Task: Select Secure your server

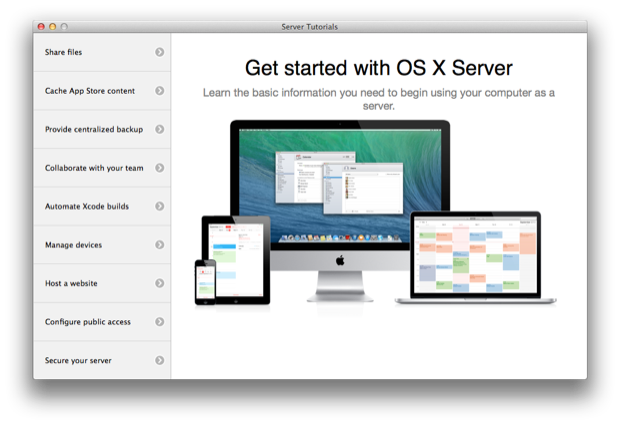Action: [102, 360]
